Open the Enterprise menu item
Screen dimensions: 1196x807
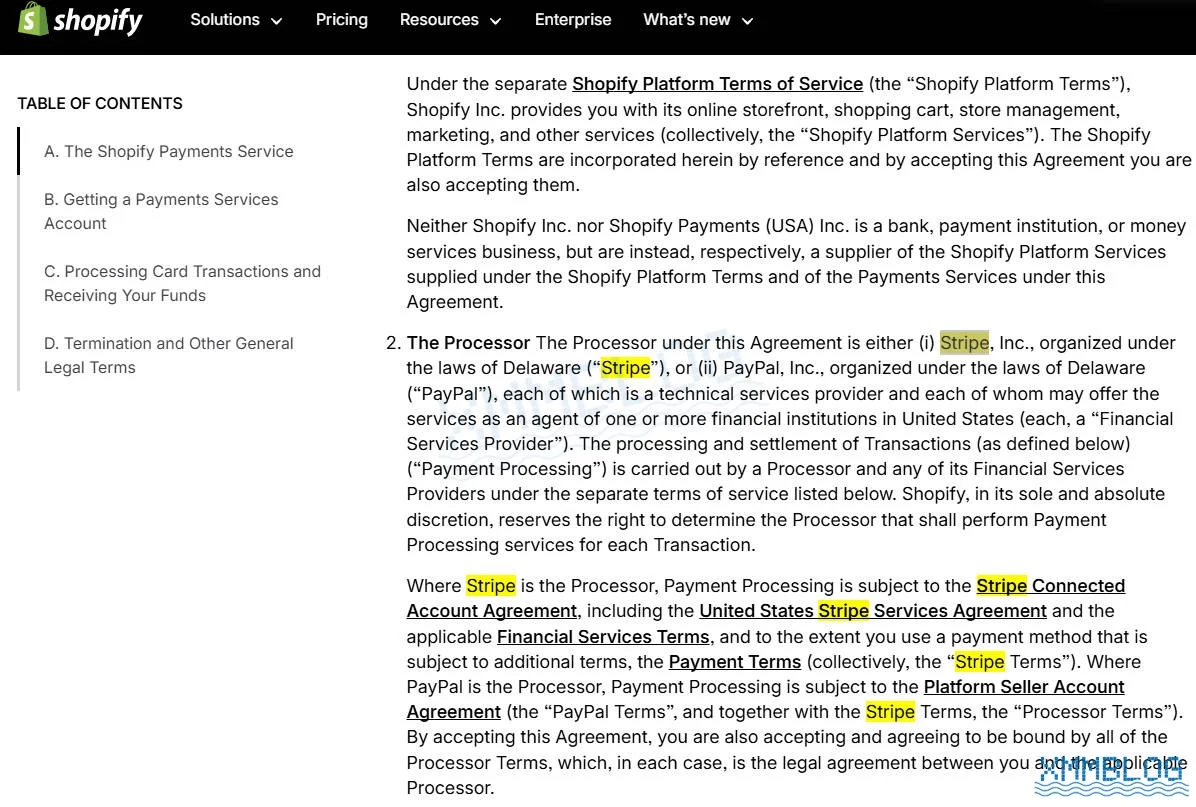click(573, 20)
